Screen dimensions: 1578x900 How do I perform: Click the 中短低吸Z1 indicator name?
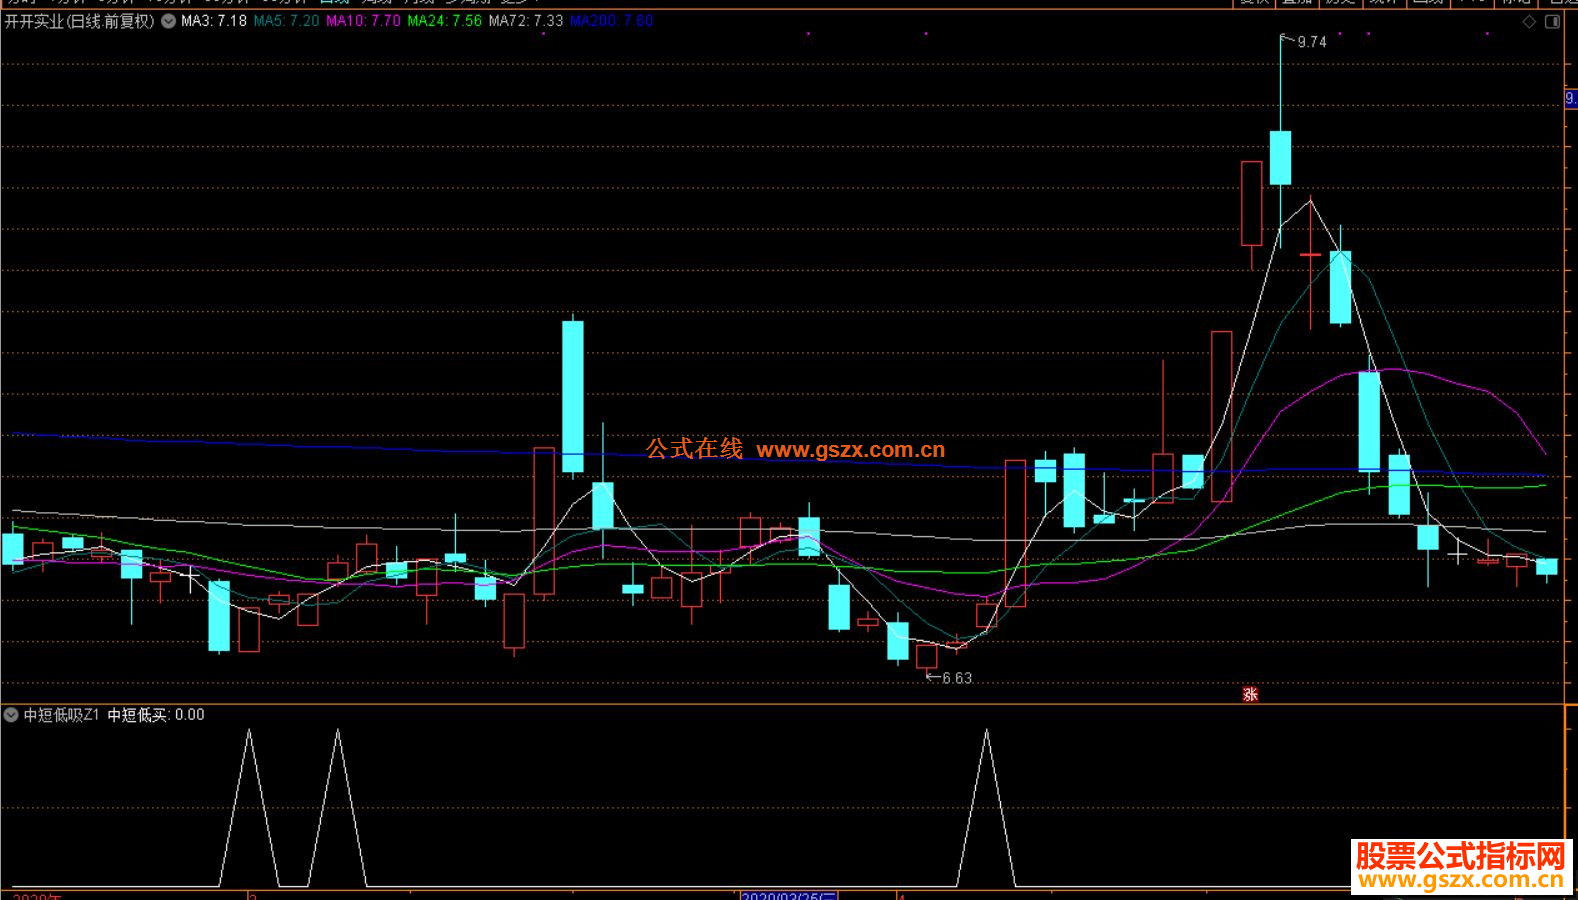pyautogui.click(x=61, y=715)
